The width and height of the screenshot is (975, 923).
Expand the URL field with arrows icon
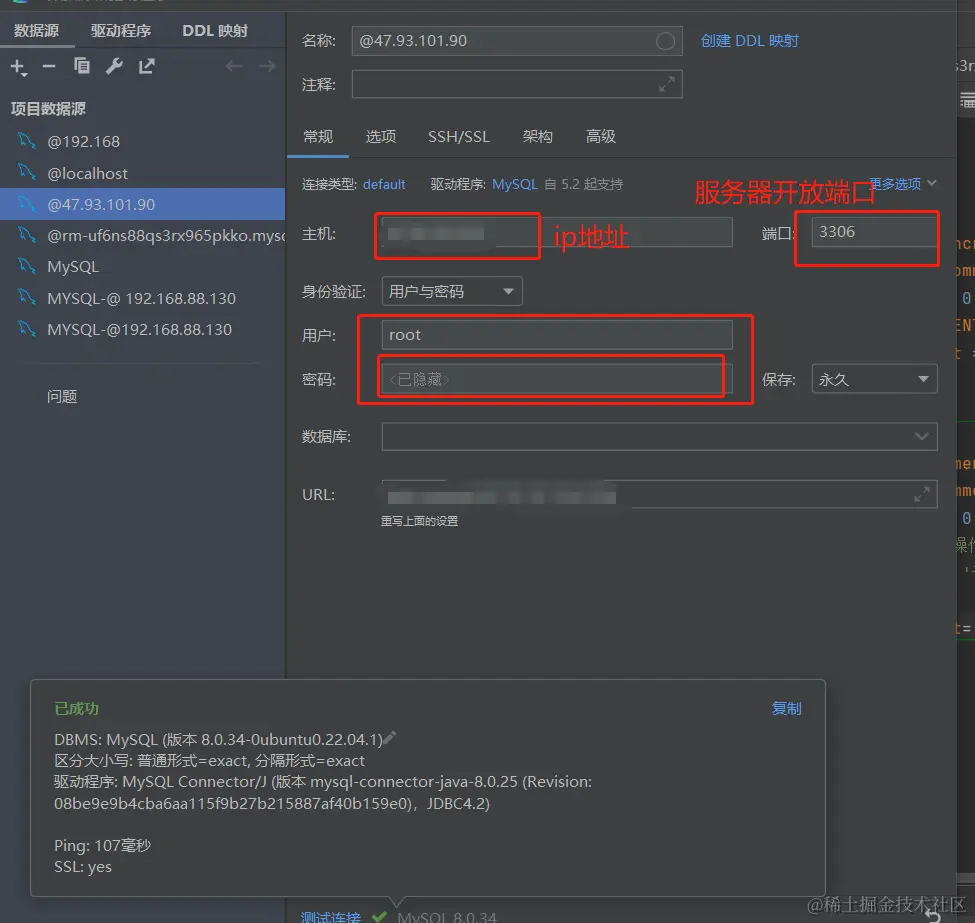pos(922,494)
